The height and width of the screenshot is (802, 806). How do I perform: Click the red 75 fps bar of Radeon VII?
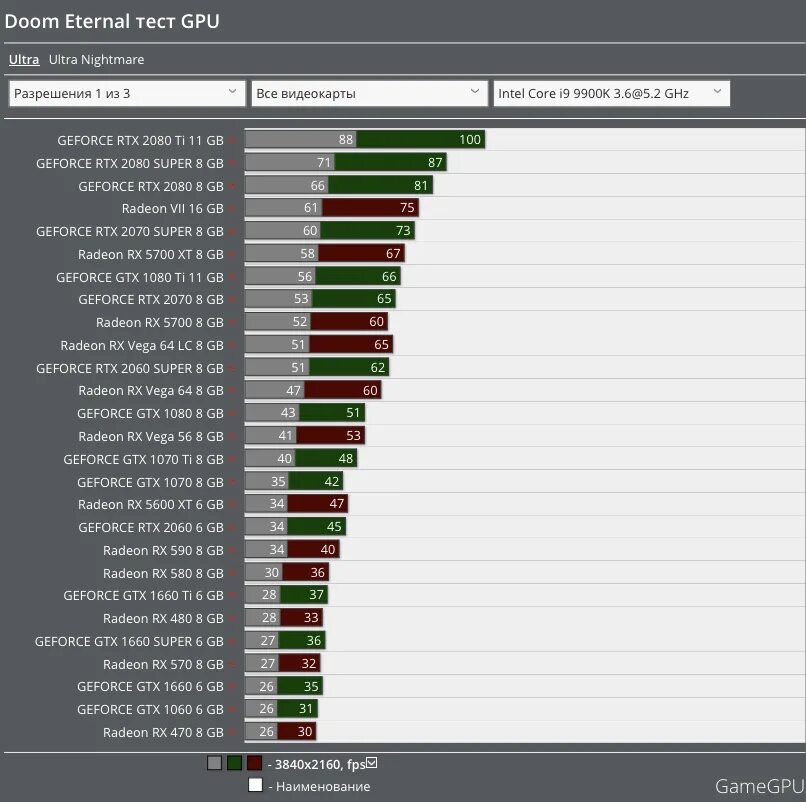(x=371, y=208)
